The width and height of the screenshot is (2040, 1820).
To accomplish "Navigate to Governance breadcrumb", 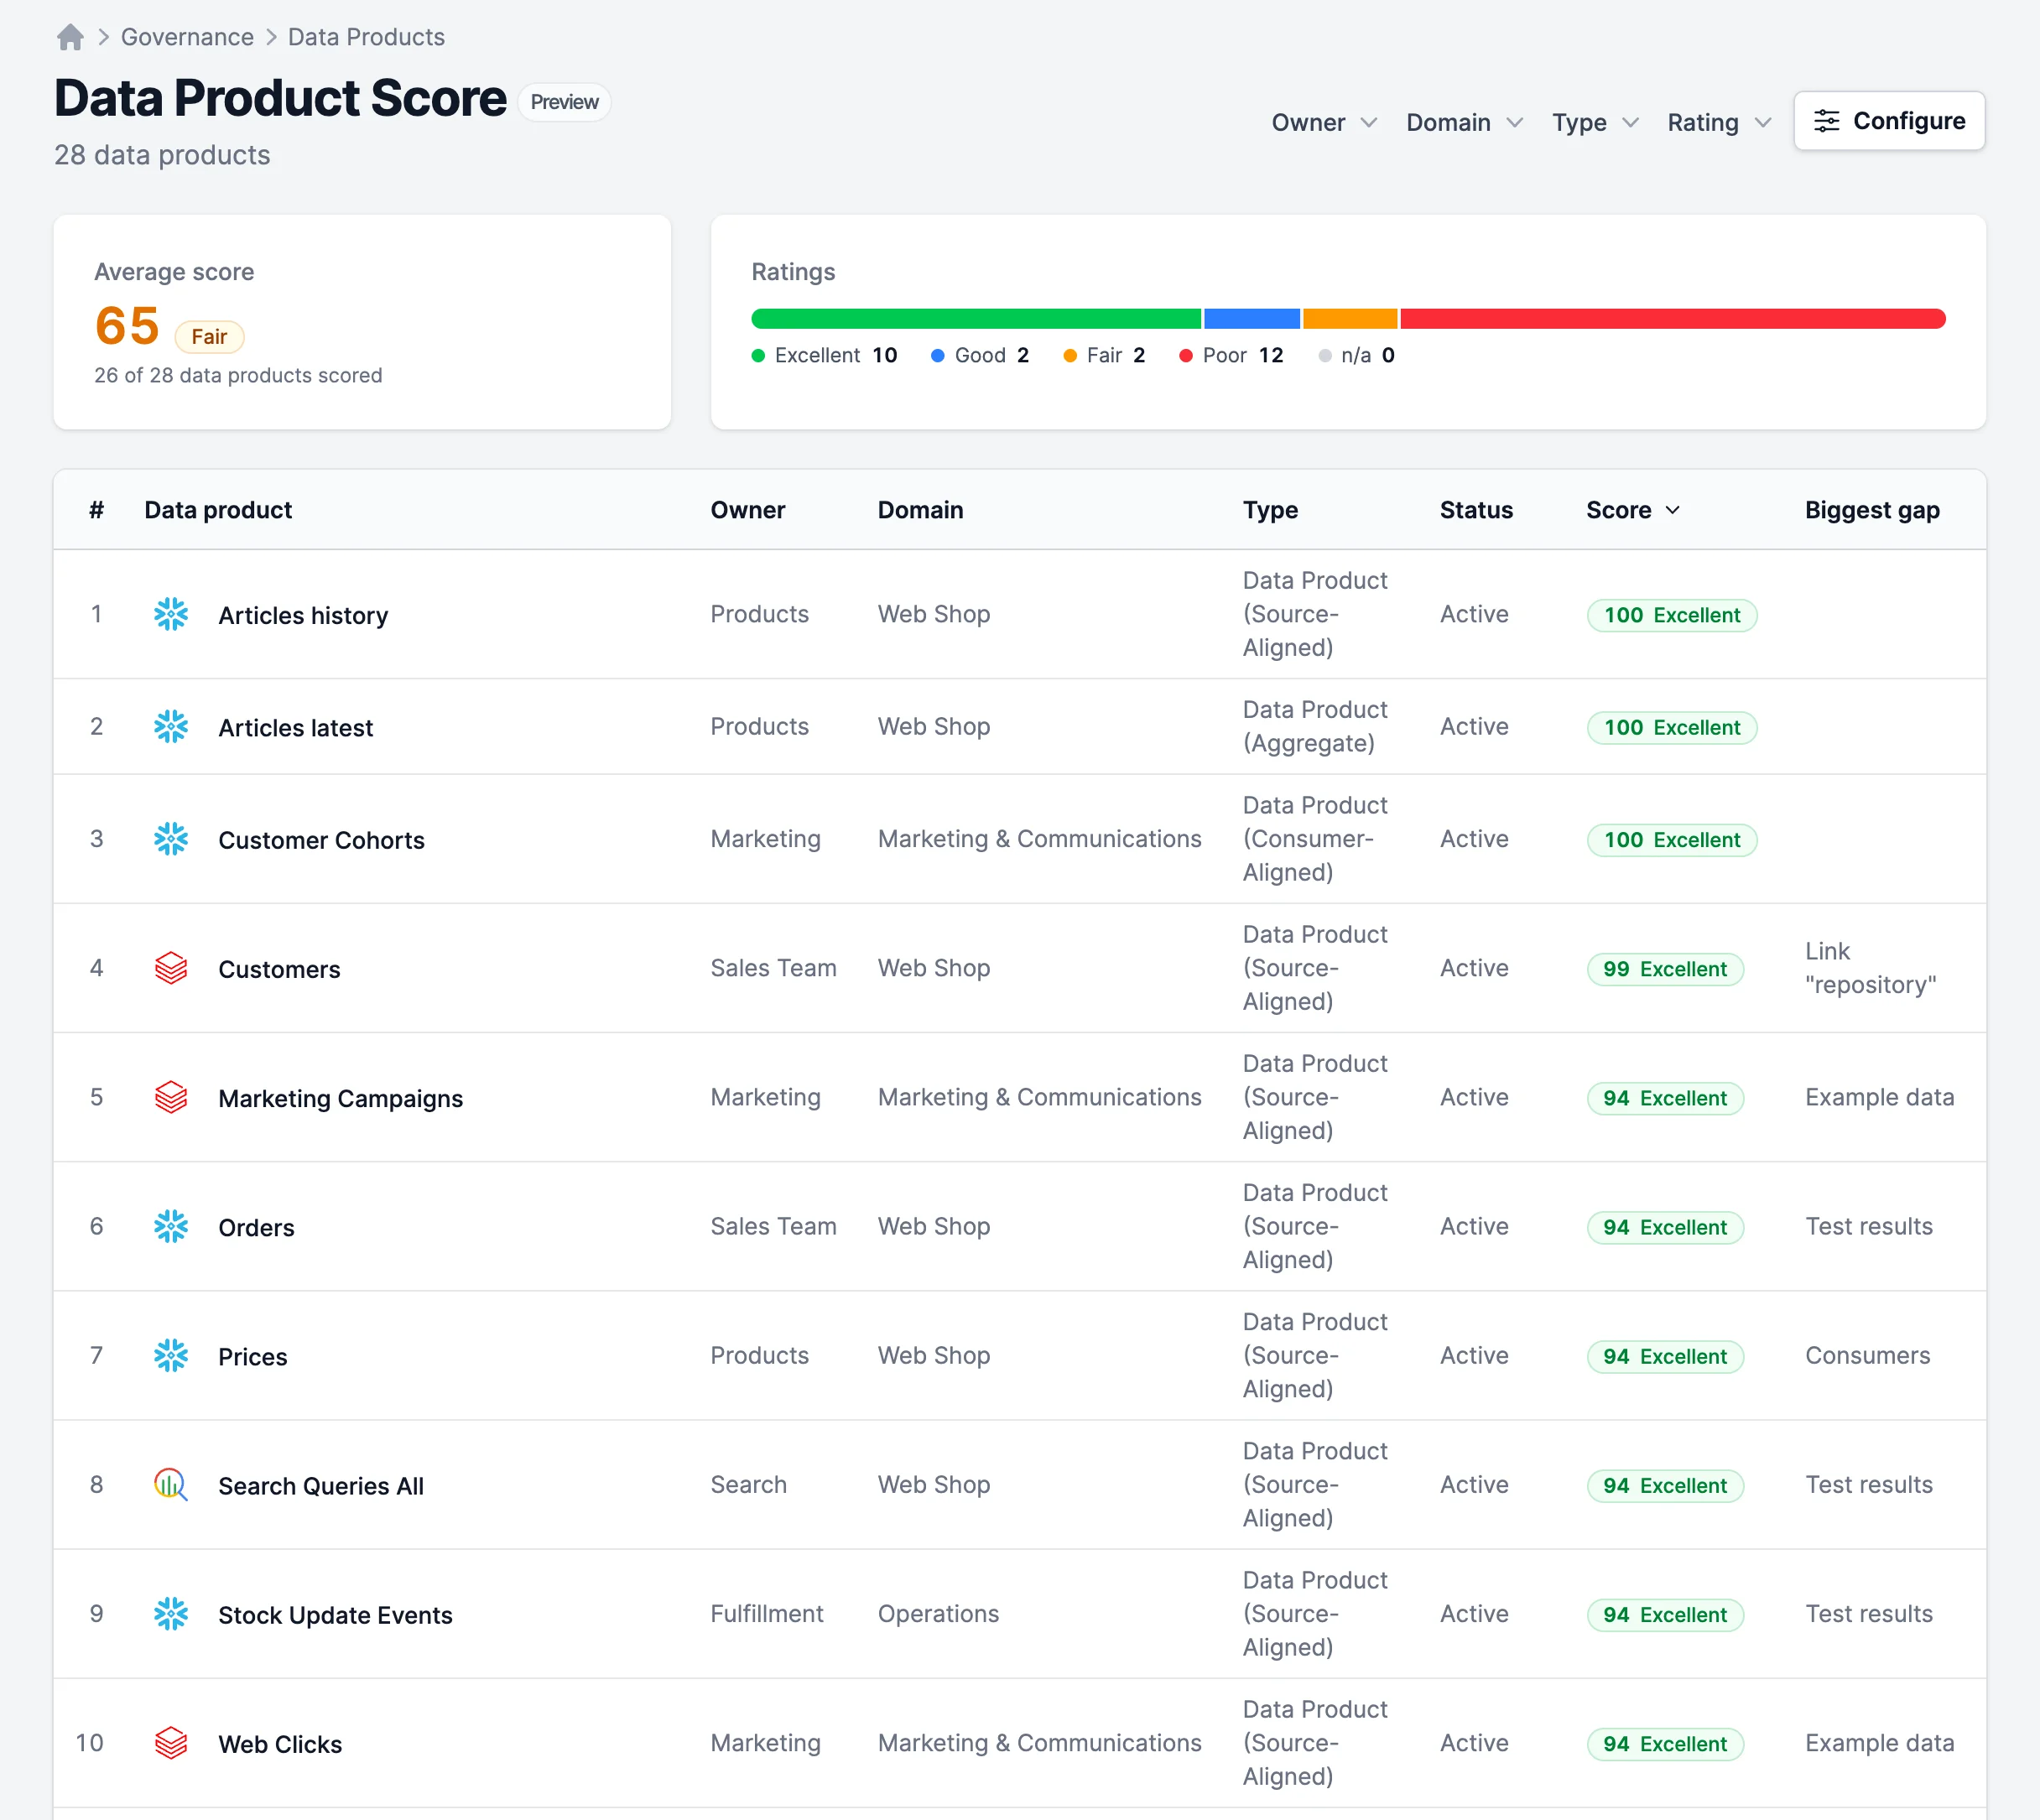I will pos(187,37).
